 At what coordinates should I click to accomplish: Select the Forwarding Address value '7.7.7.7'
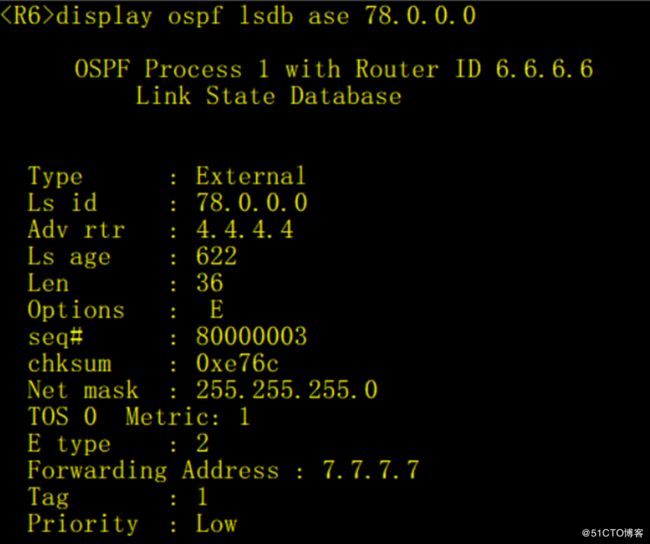point(371,470)
